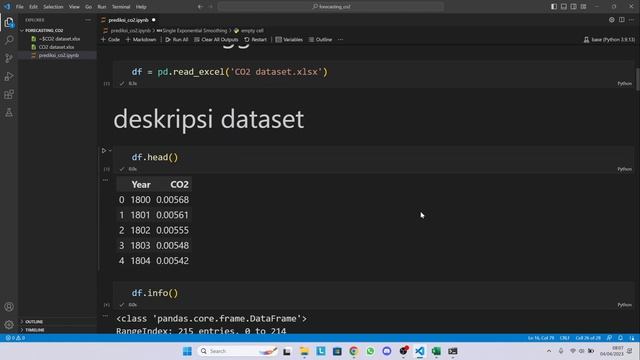Click Run All in notebook toolbar
The height and width of the screenshot is (360, 640).
coord(177,40)
